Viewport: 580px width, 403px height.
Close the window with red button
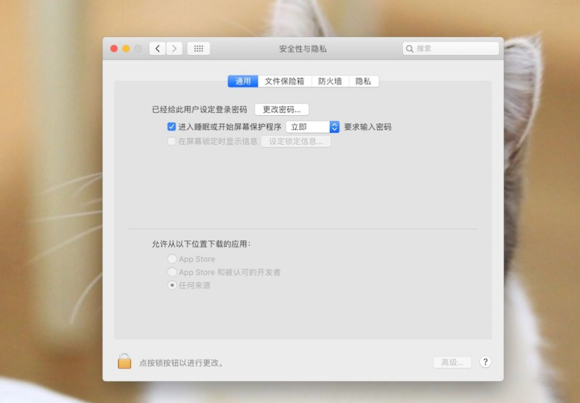(x=114, y=48)
